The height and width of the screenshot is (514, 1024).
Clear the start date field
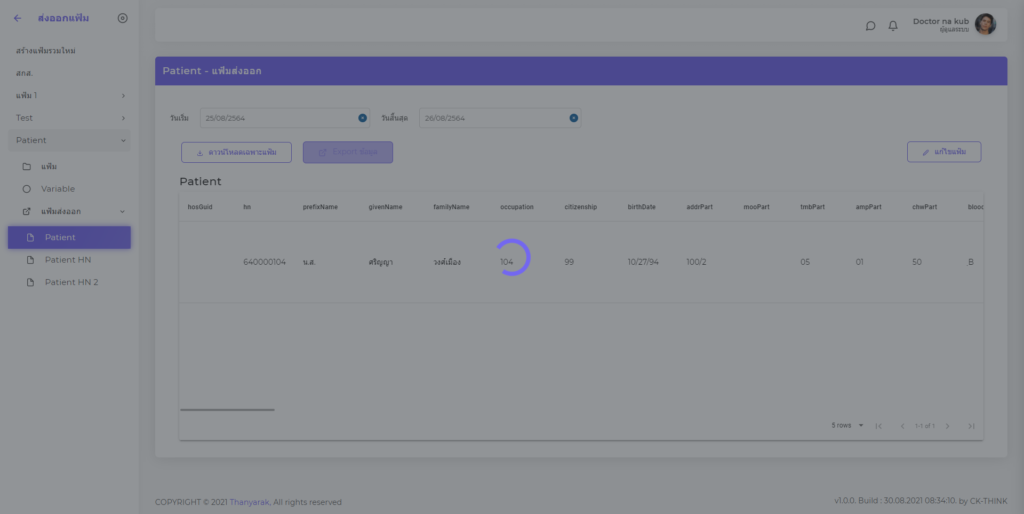[362, 118]
